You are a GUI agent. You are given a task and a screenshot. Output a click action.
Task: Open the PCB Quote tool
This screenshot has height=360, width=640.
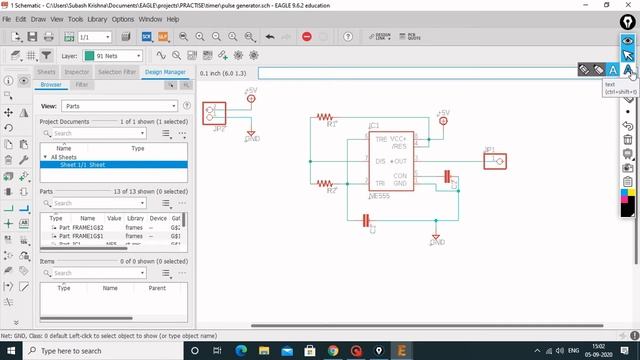click(x=410, y=37)
